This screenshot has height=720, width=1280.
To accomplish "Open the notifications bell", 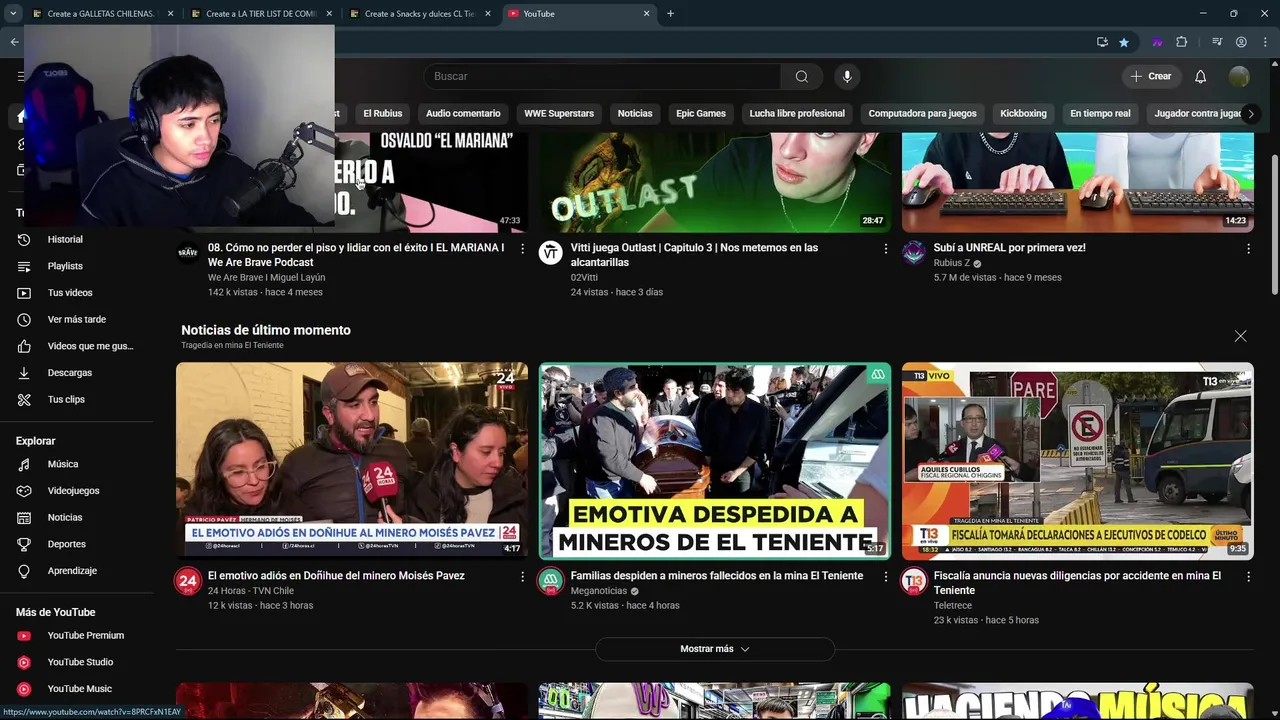I will [1200, 76].
